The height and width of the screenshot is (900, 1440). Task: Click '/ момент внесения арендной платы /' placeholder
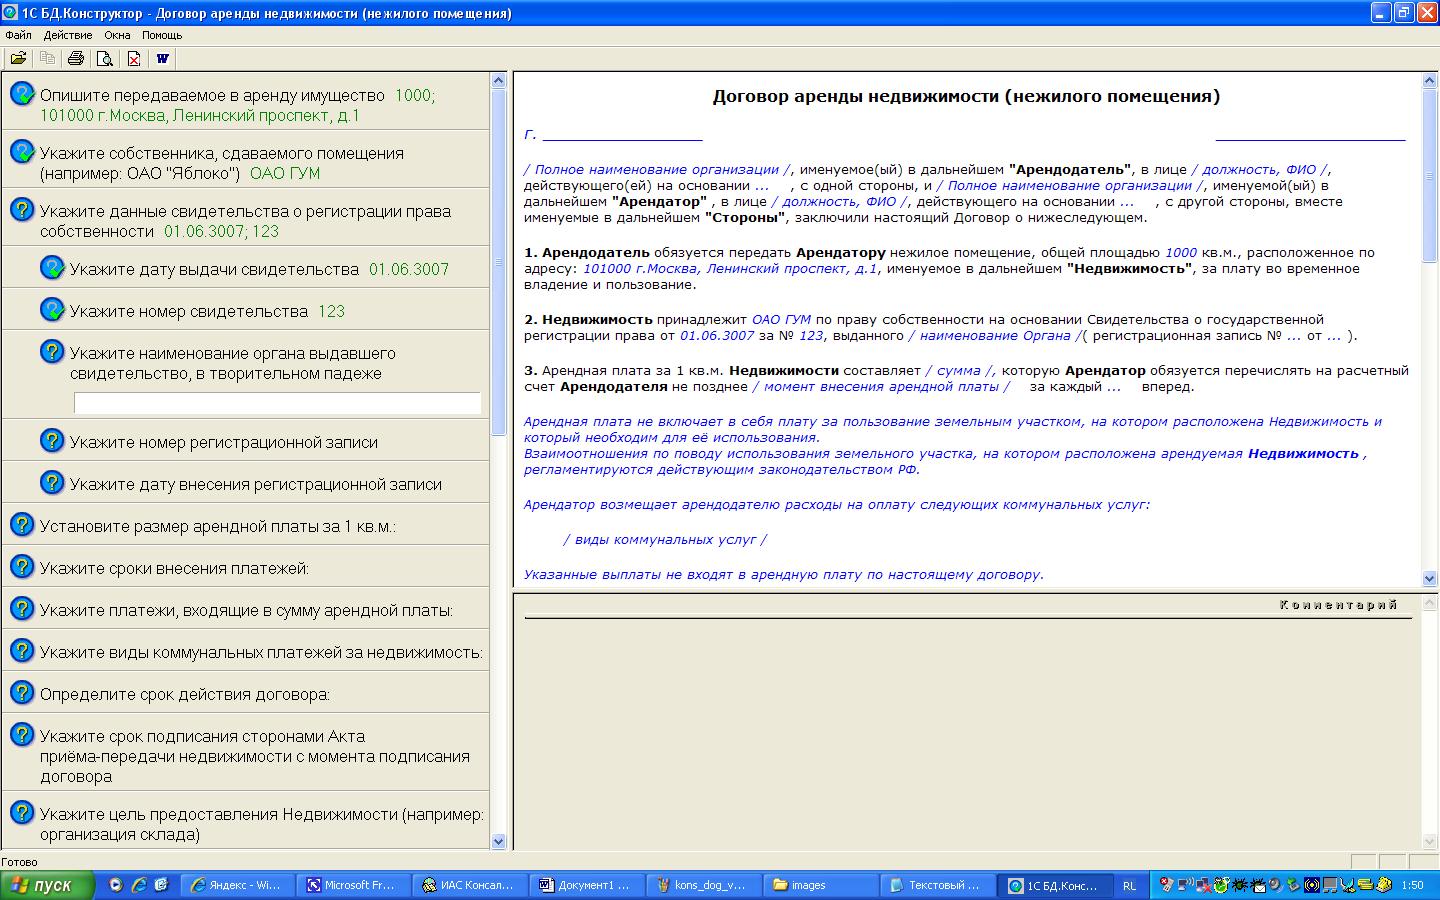click(880, 386)
